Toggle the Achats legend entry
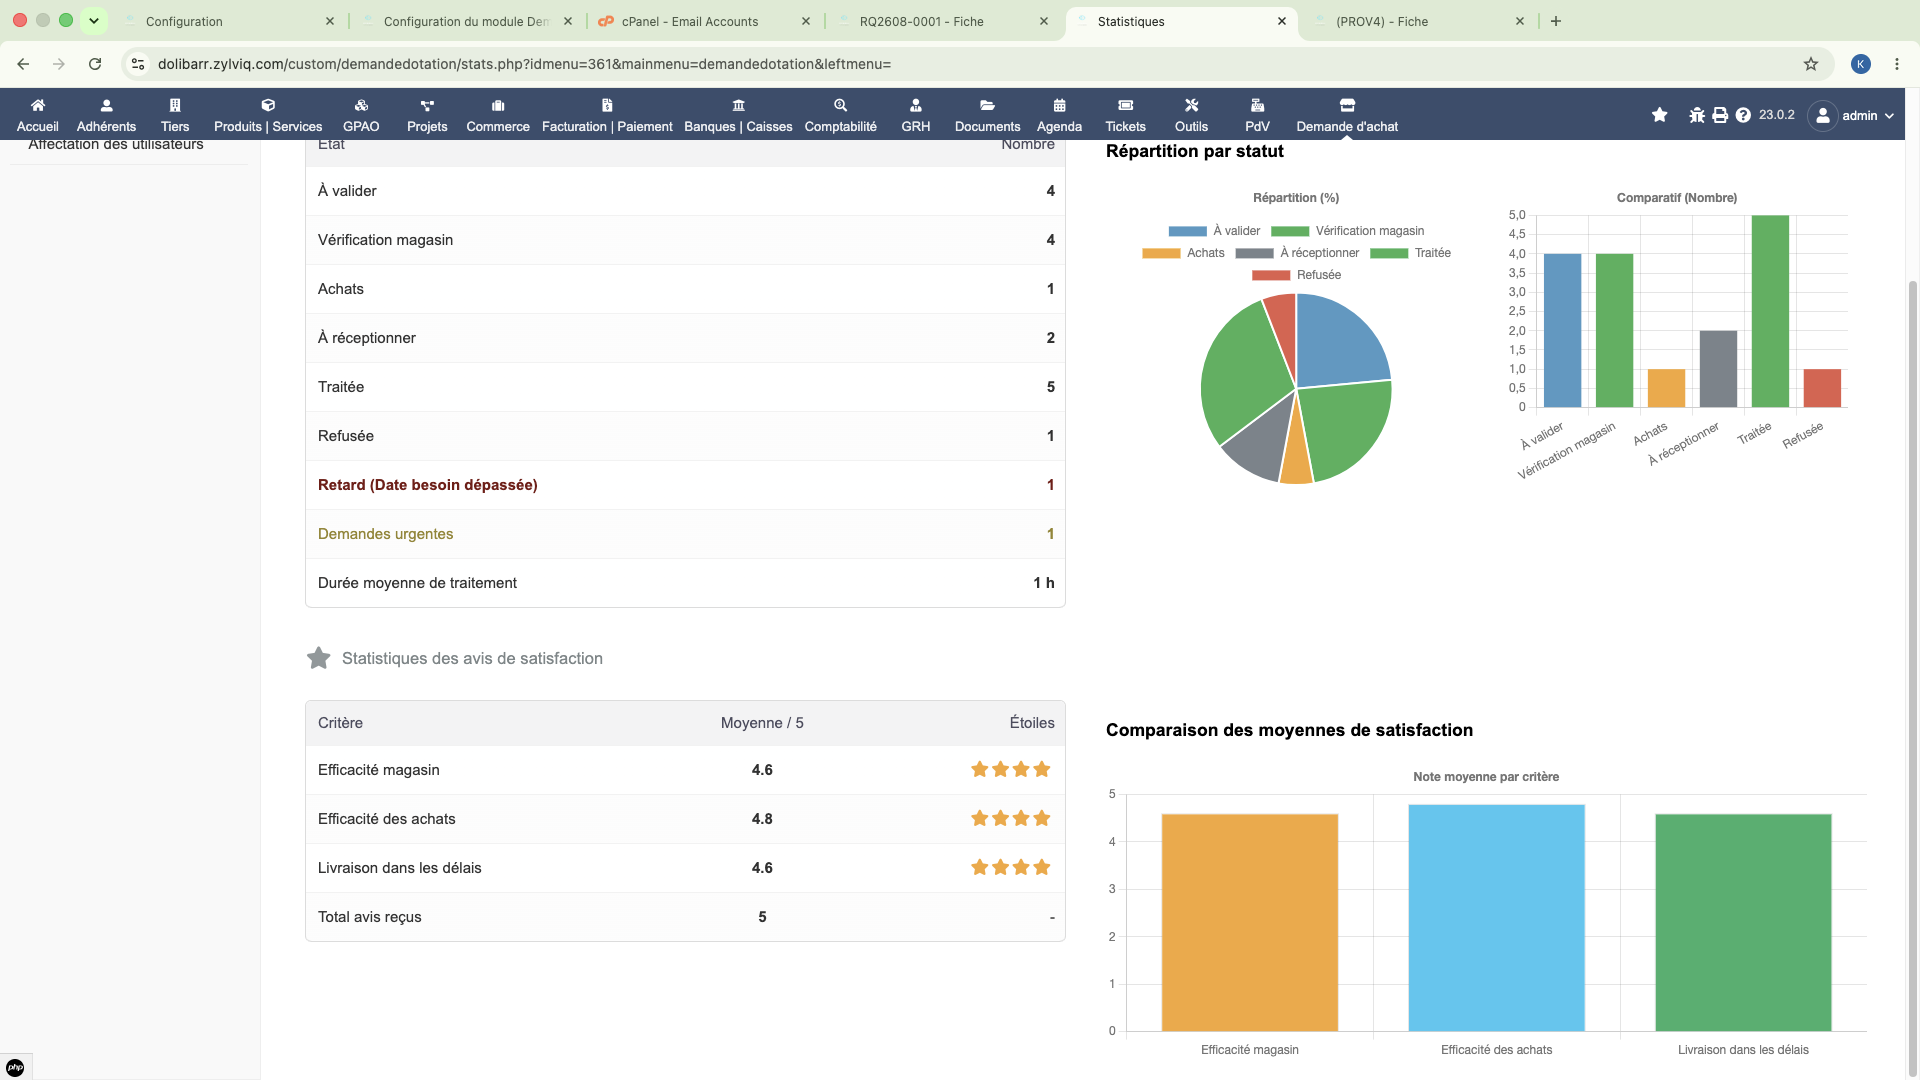Viewport: 1920px width, 1080px height. pyautogui.click(x=1183, y=253)
